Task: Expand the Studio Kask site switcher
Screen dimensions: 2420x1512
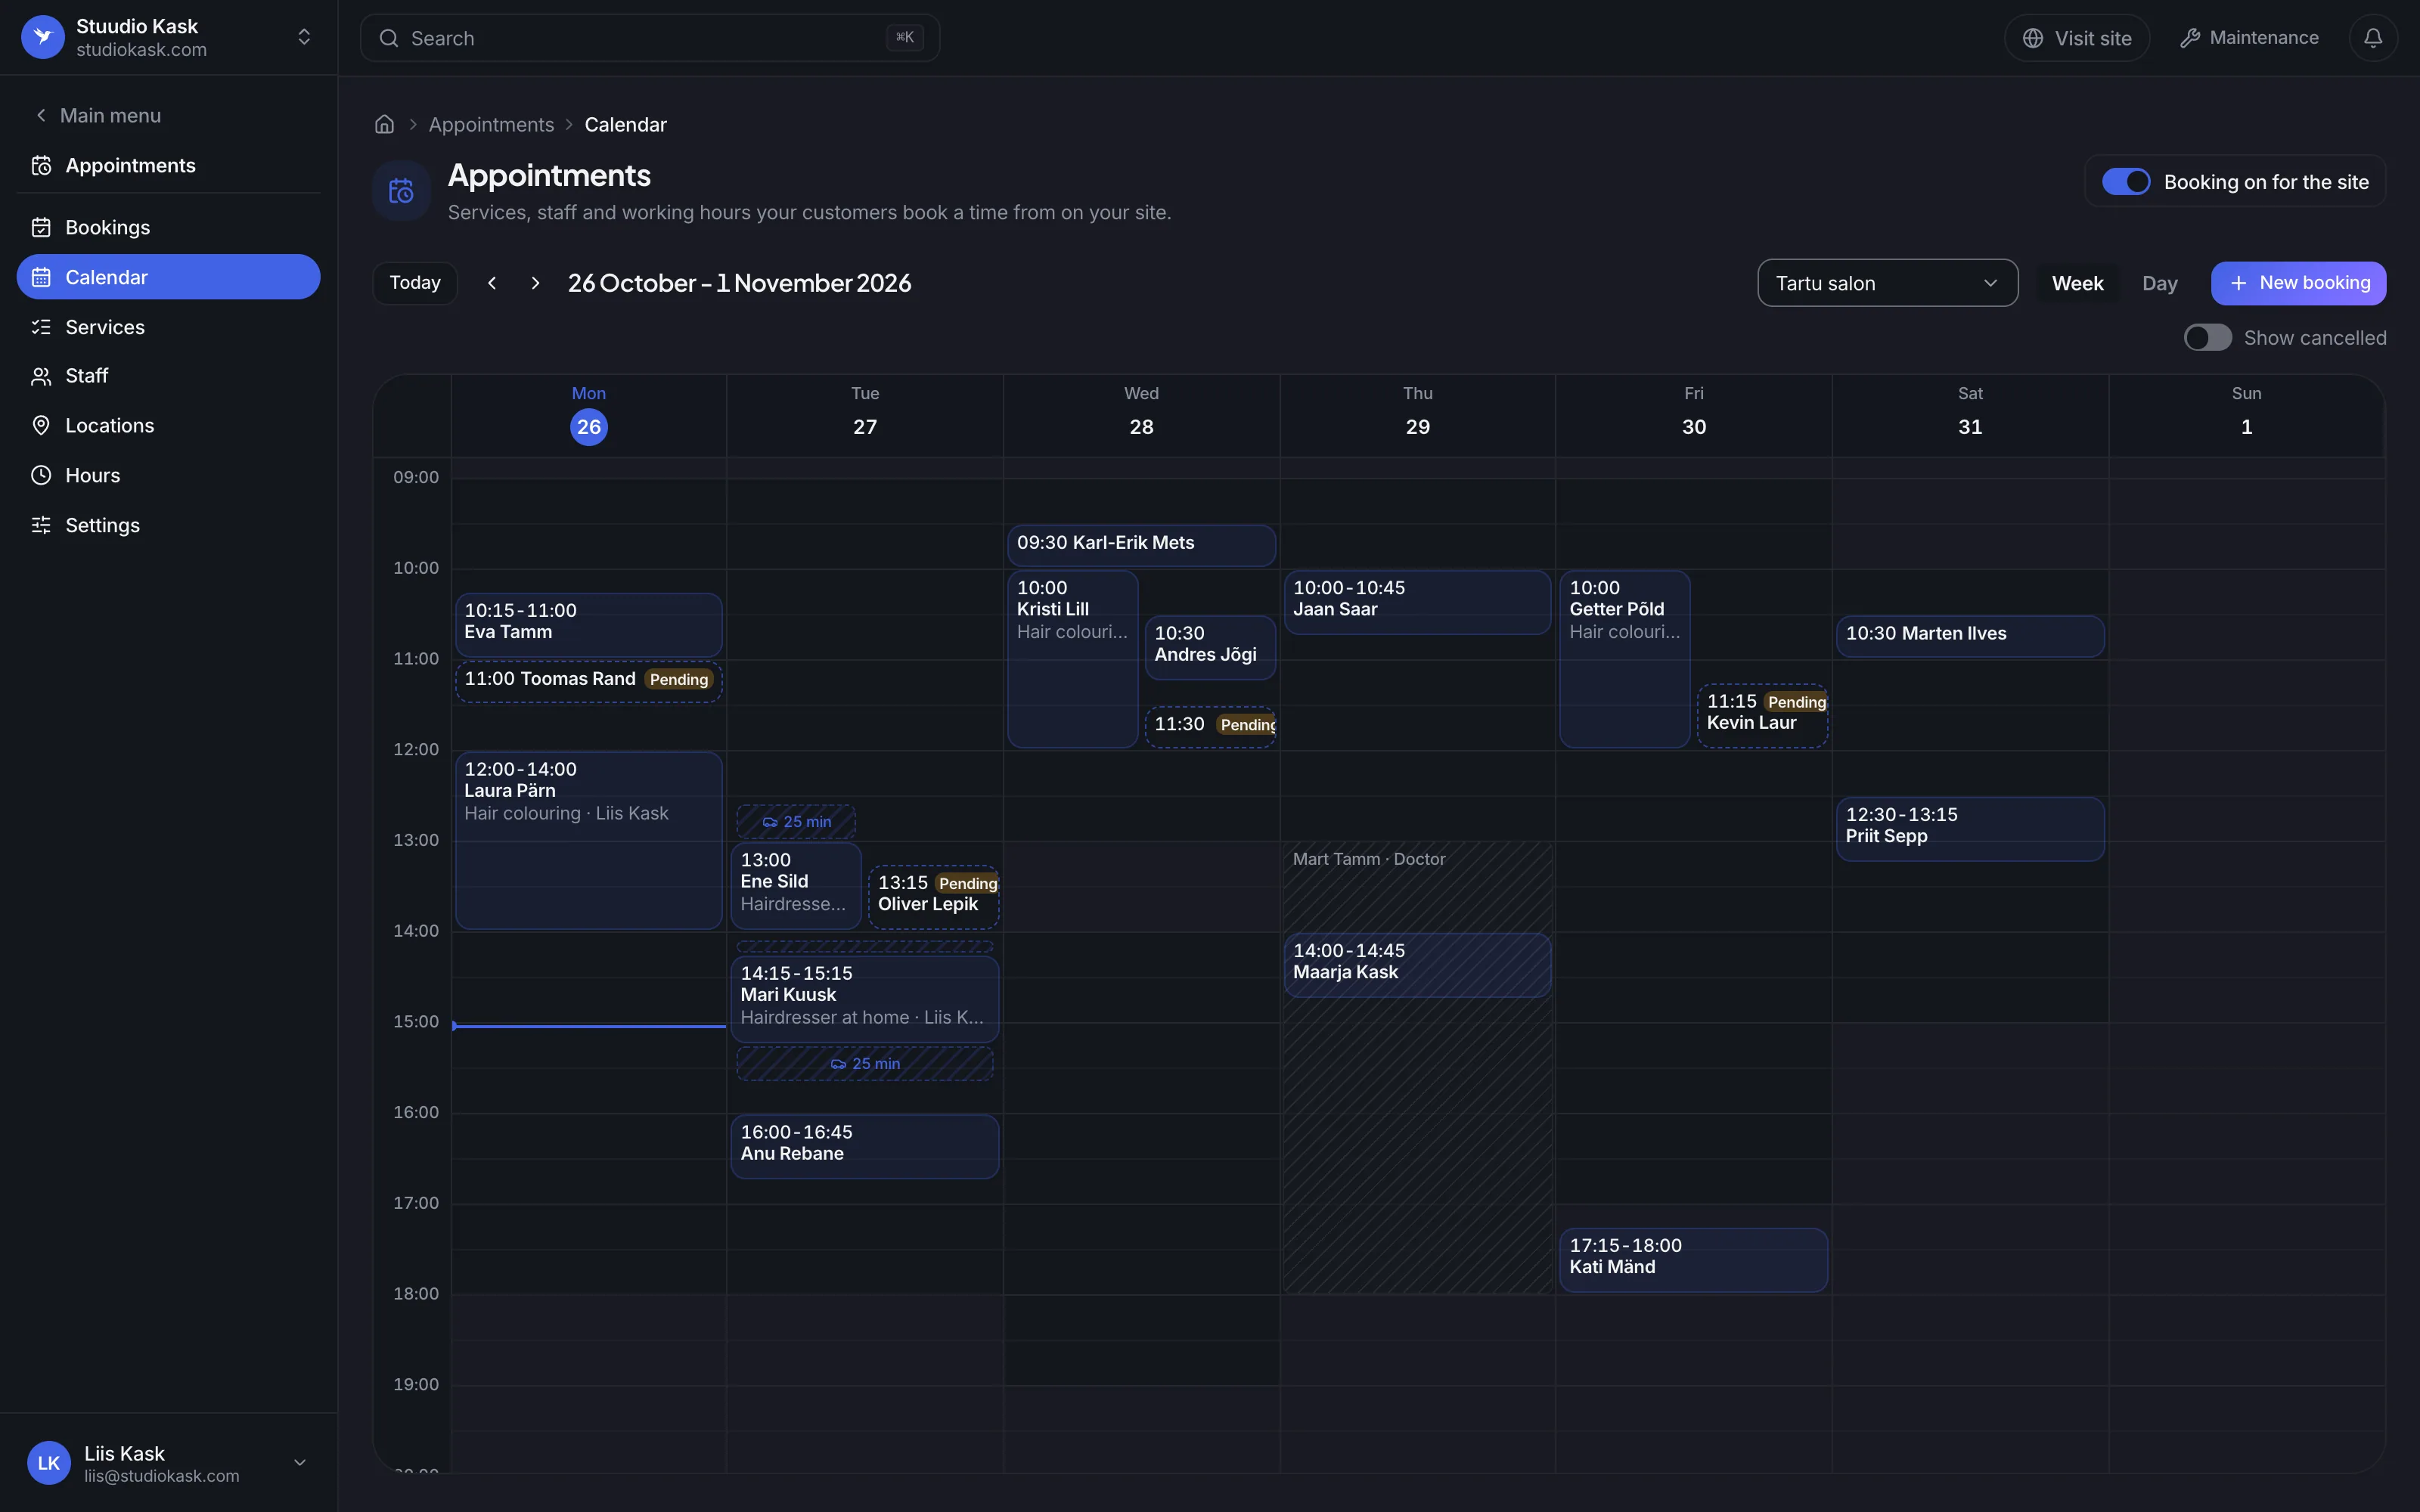Action: 304,37
